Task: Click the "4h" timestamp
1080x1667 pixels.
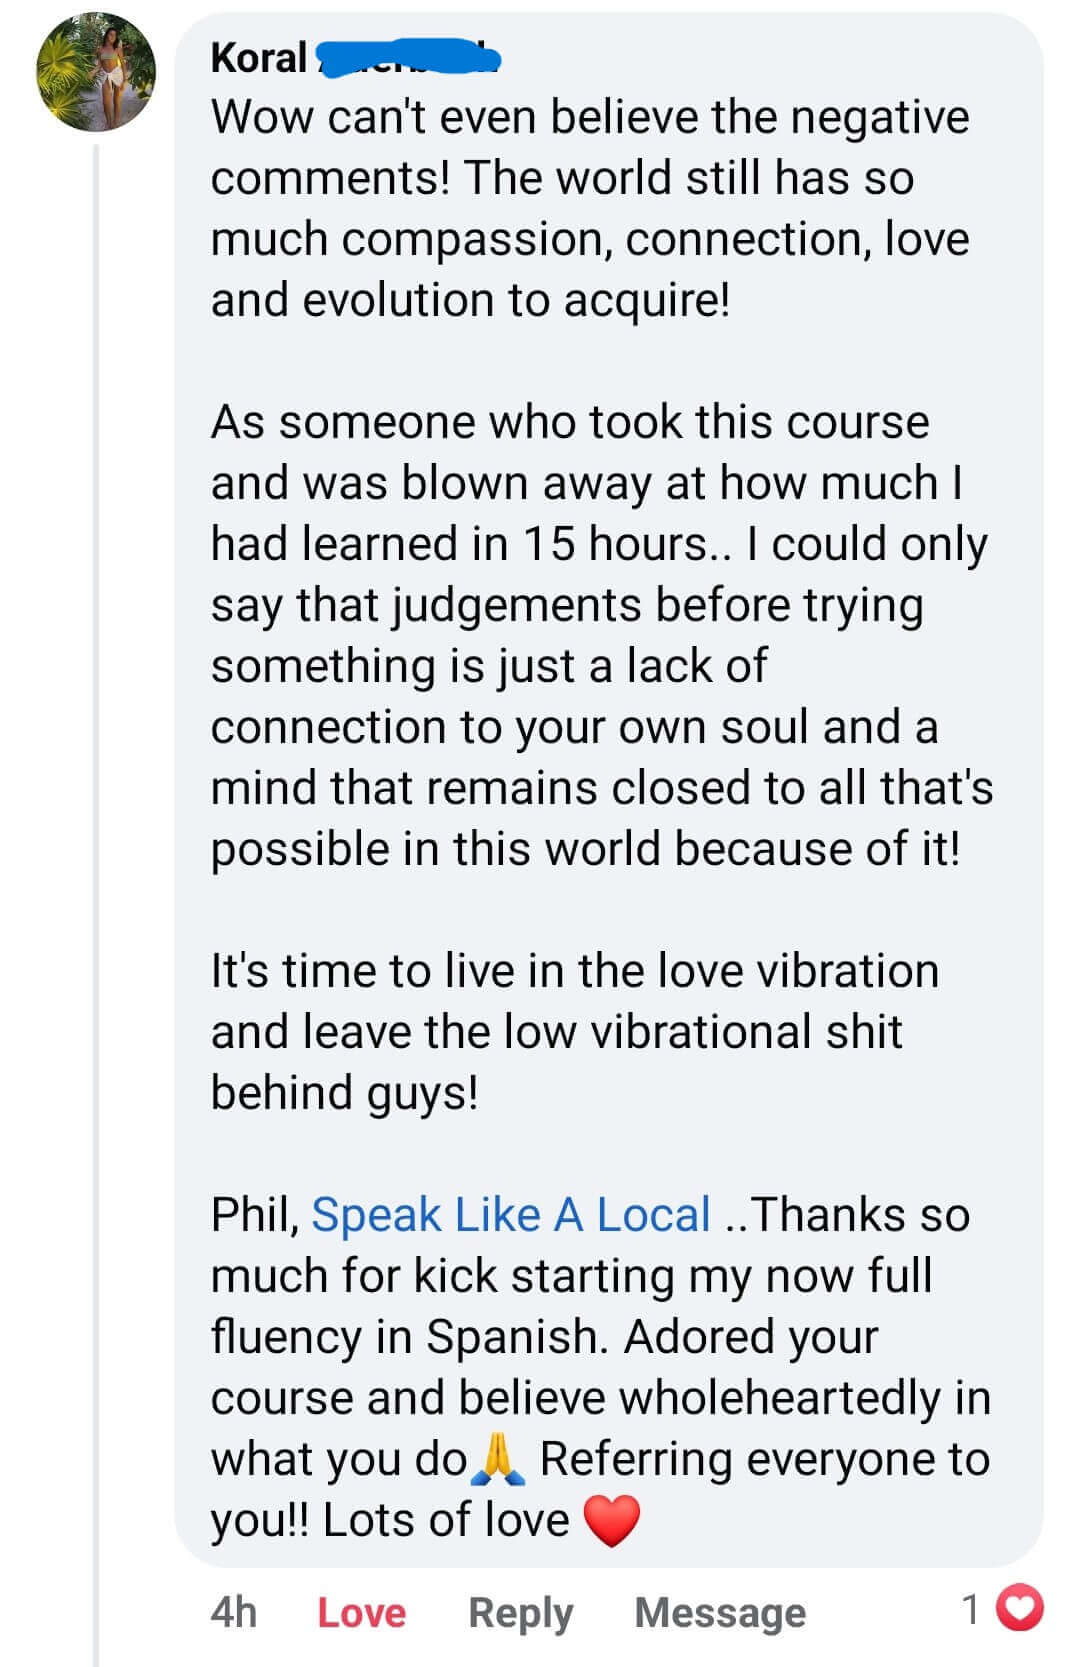Action: 234,1613
